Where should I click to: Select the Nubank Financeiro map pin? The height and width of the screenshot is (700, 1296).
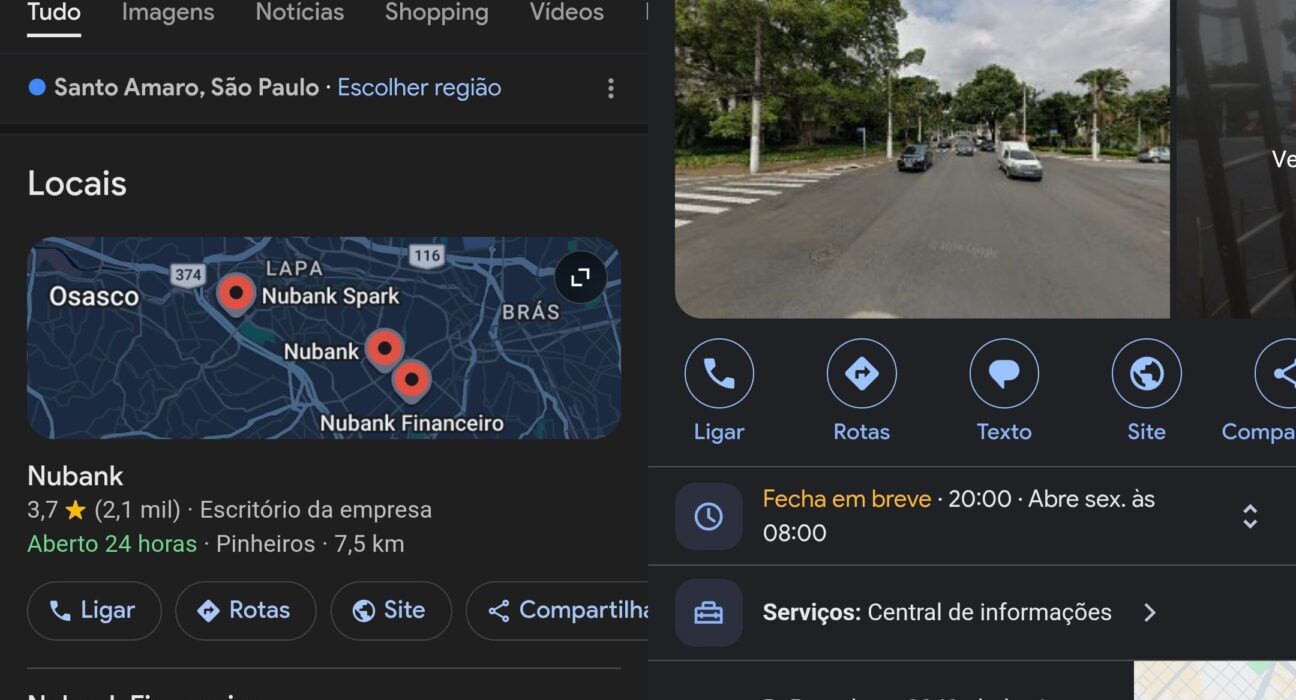pos(411,381)
